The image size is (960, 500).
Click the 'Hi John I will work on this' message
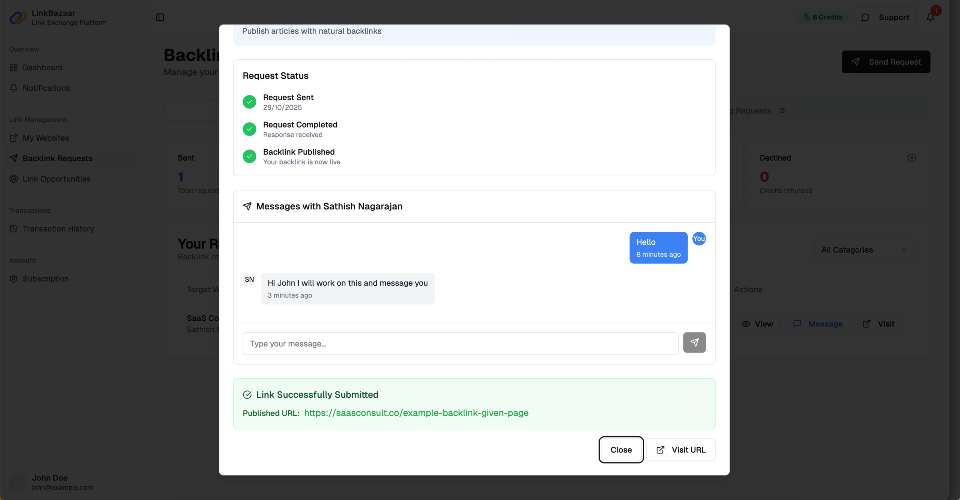348,288
